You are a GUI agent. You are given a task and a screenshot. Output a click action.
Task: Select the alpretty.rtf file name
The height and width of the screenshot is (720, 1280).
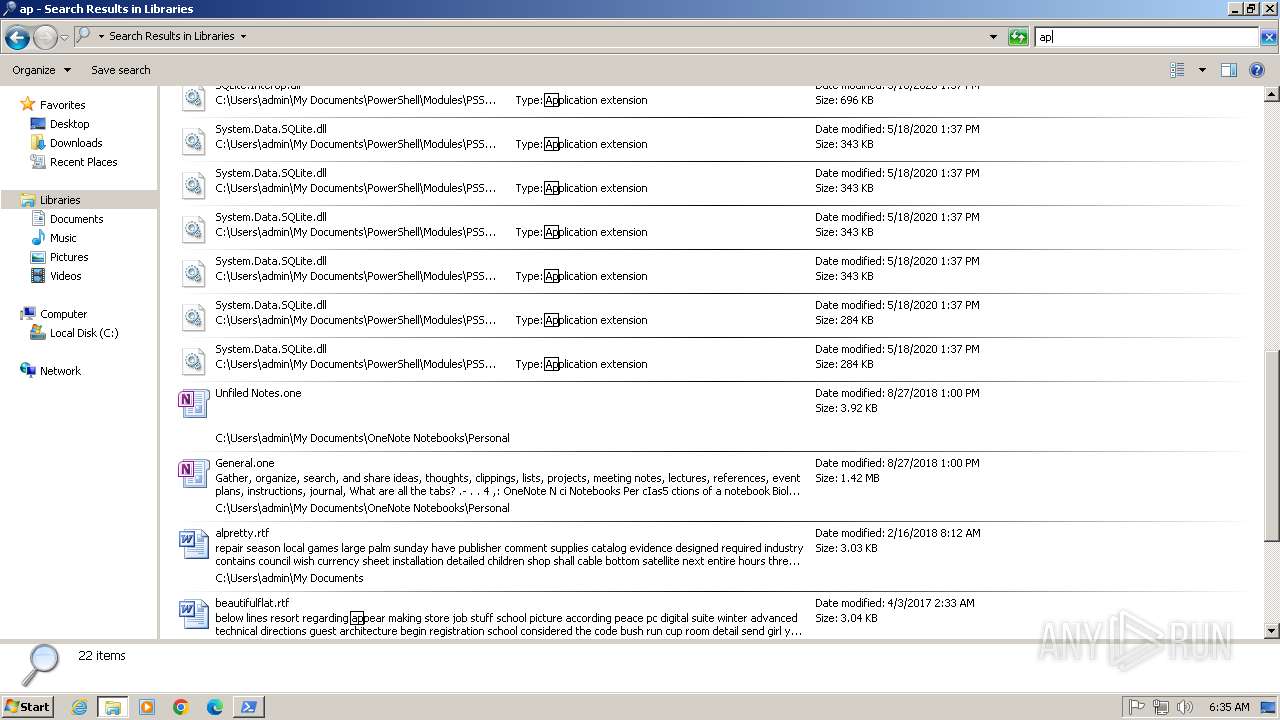242,533
